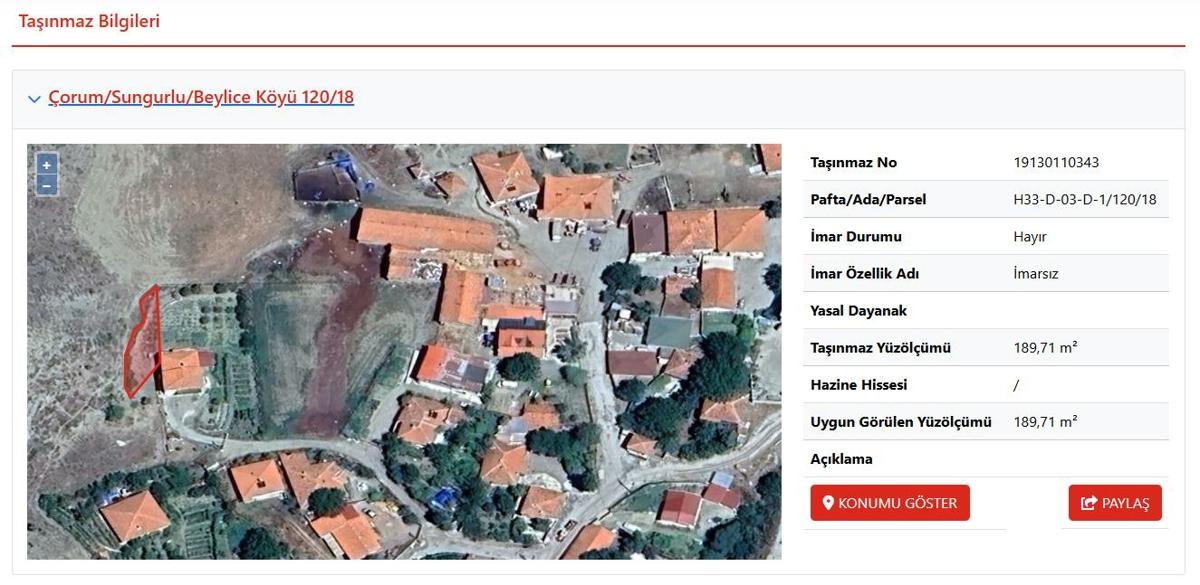This screenshot has height=585, width=1200.
Task: Open the Çorum/Sungurlu/Beylice Köyü 120/18 link
Action: 201,97
